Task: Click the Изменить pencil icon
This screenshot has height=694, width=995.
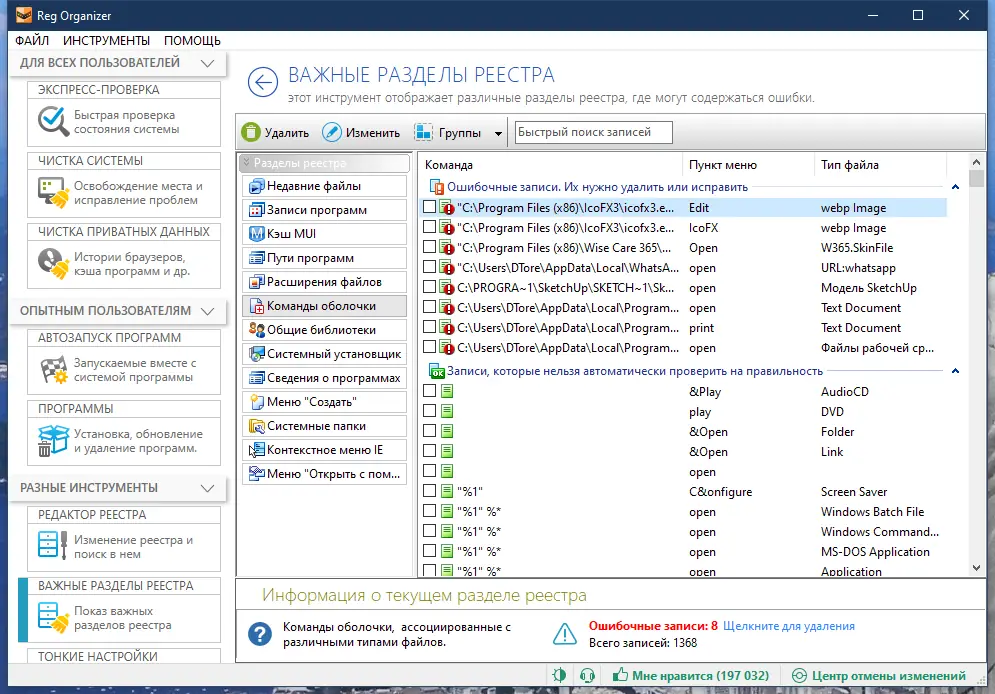Action: pos(331,132)
